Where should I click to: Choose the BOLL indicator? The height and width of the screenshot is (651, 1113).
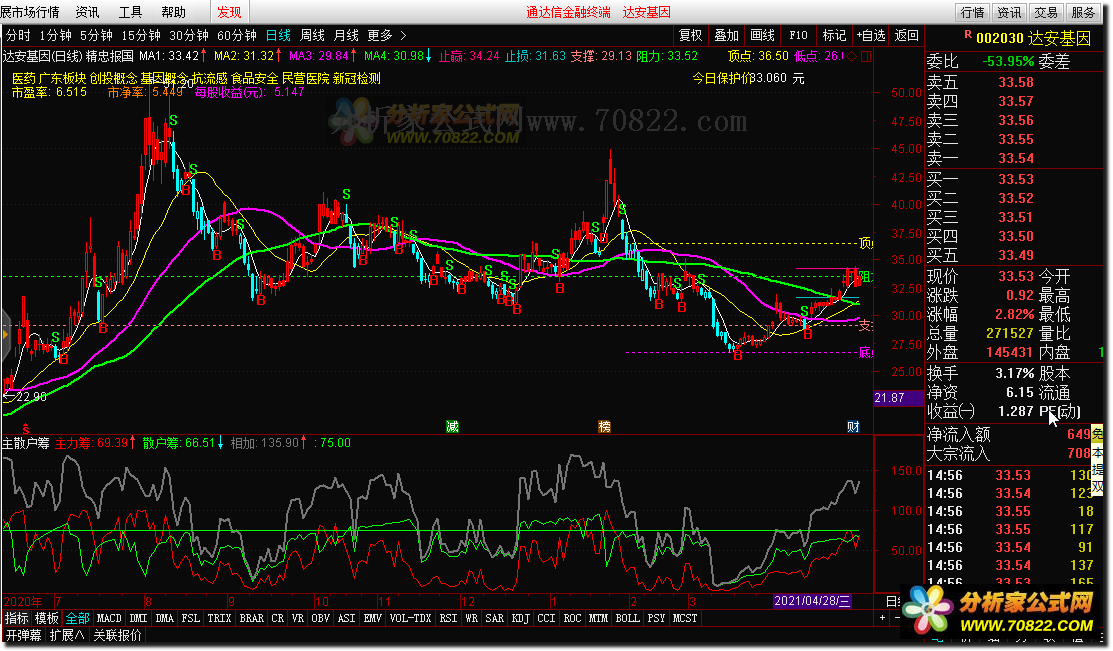[x=627, y=618]
